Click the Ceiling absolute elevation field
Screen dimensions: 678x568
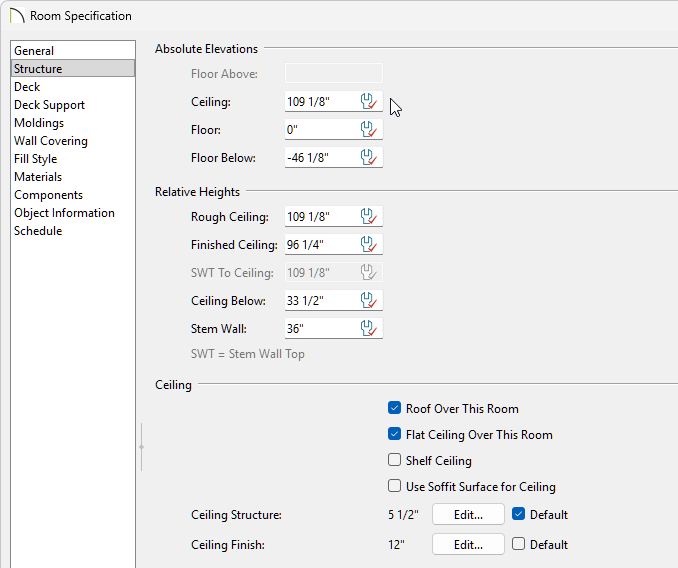point(334,102)
